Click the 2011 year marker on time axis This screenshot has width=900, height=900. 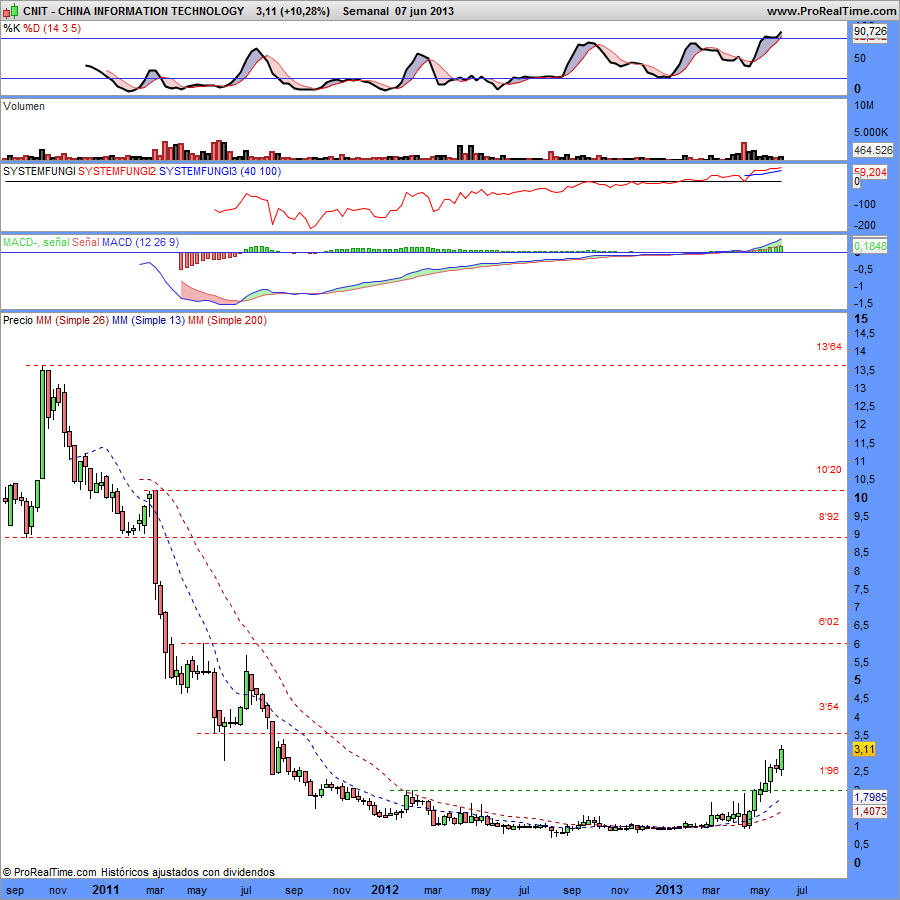[x=106, y=890]
